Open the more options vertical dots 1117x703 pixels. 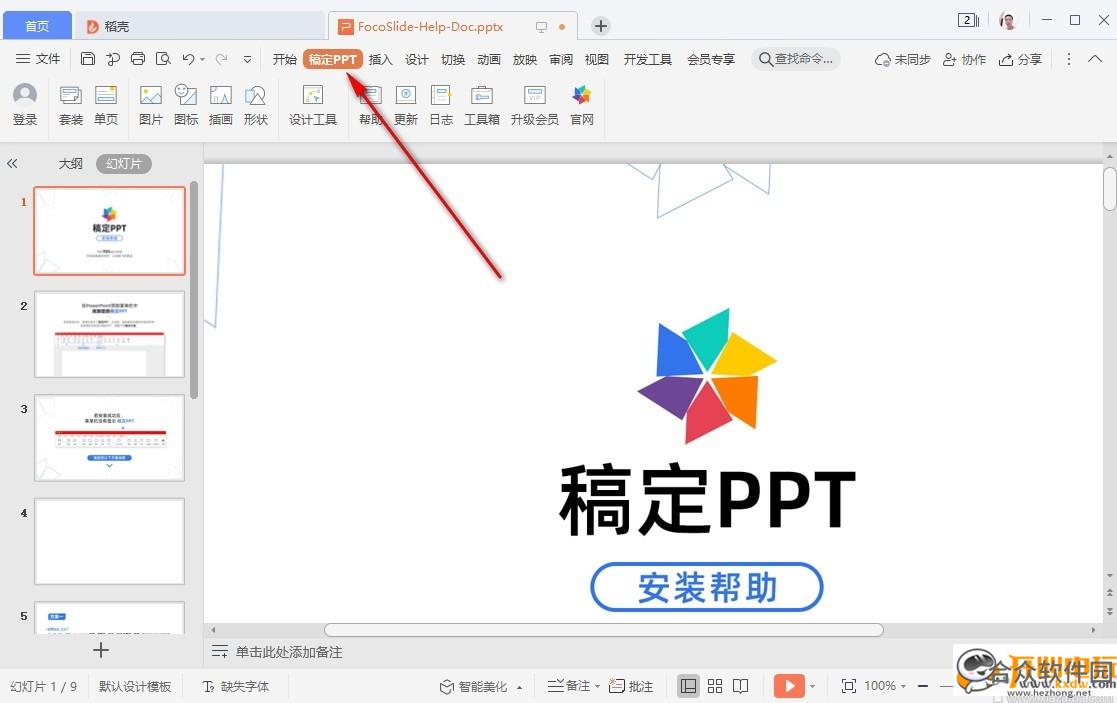point(1069,59)
